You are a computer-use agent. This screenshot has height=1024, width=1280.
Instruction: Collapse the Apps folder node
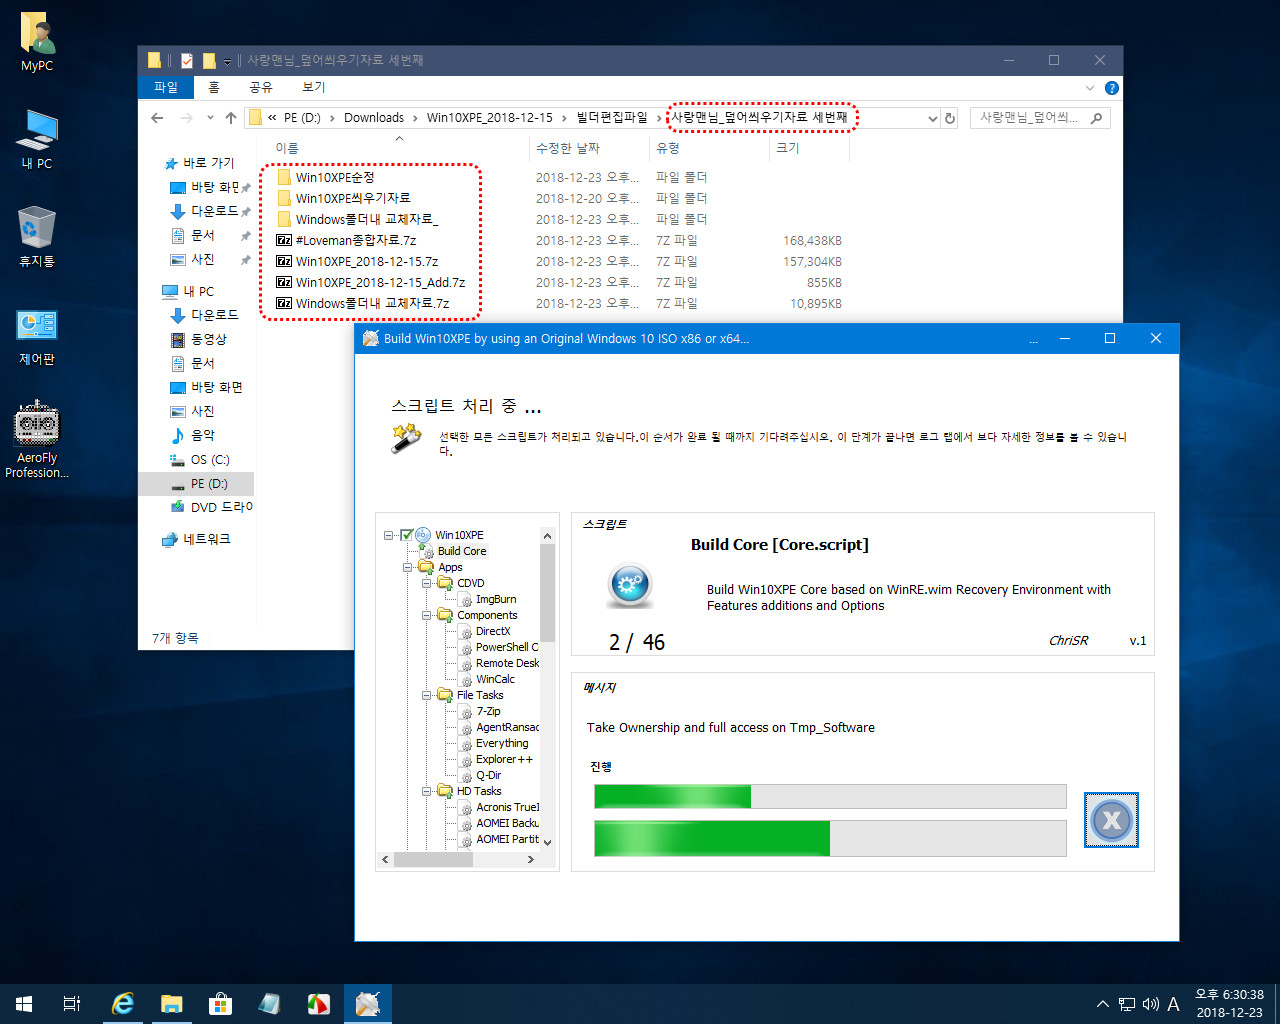(x=408, y=567)
